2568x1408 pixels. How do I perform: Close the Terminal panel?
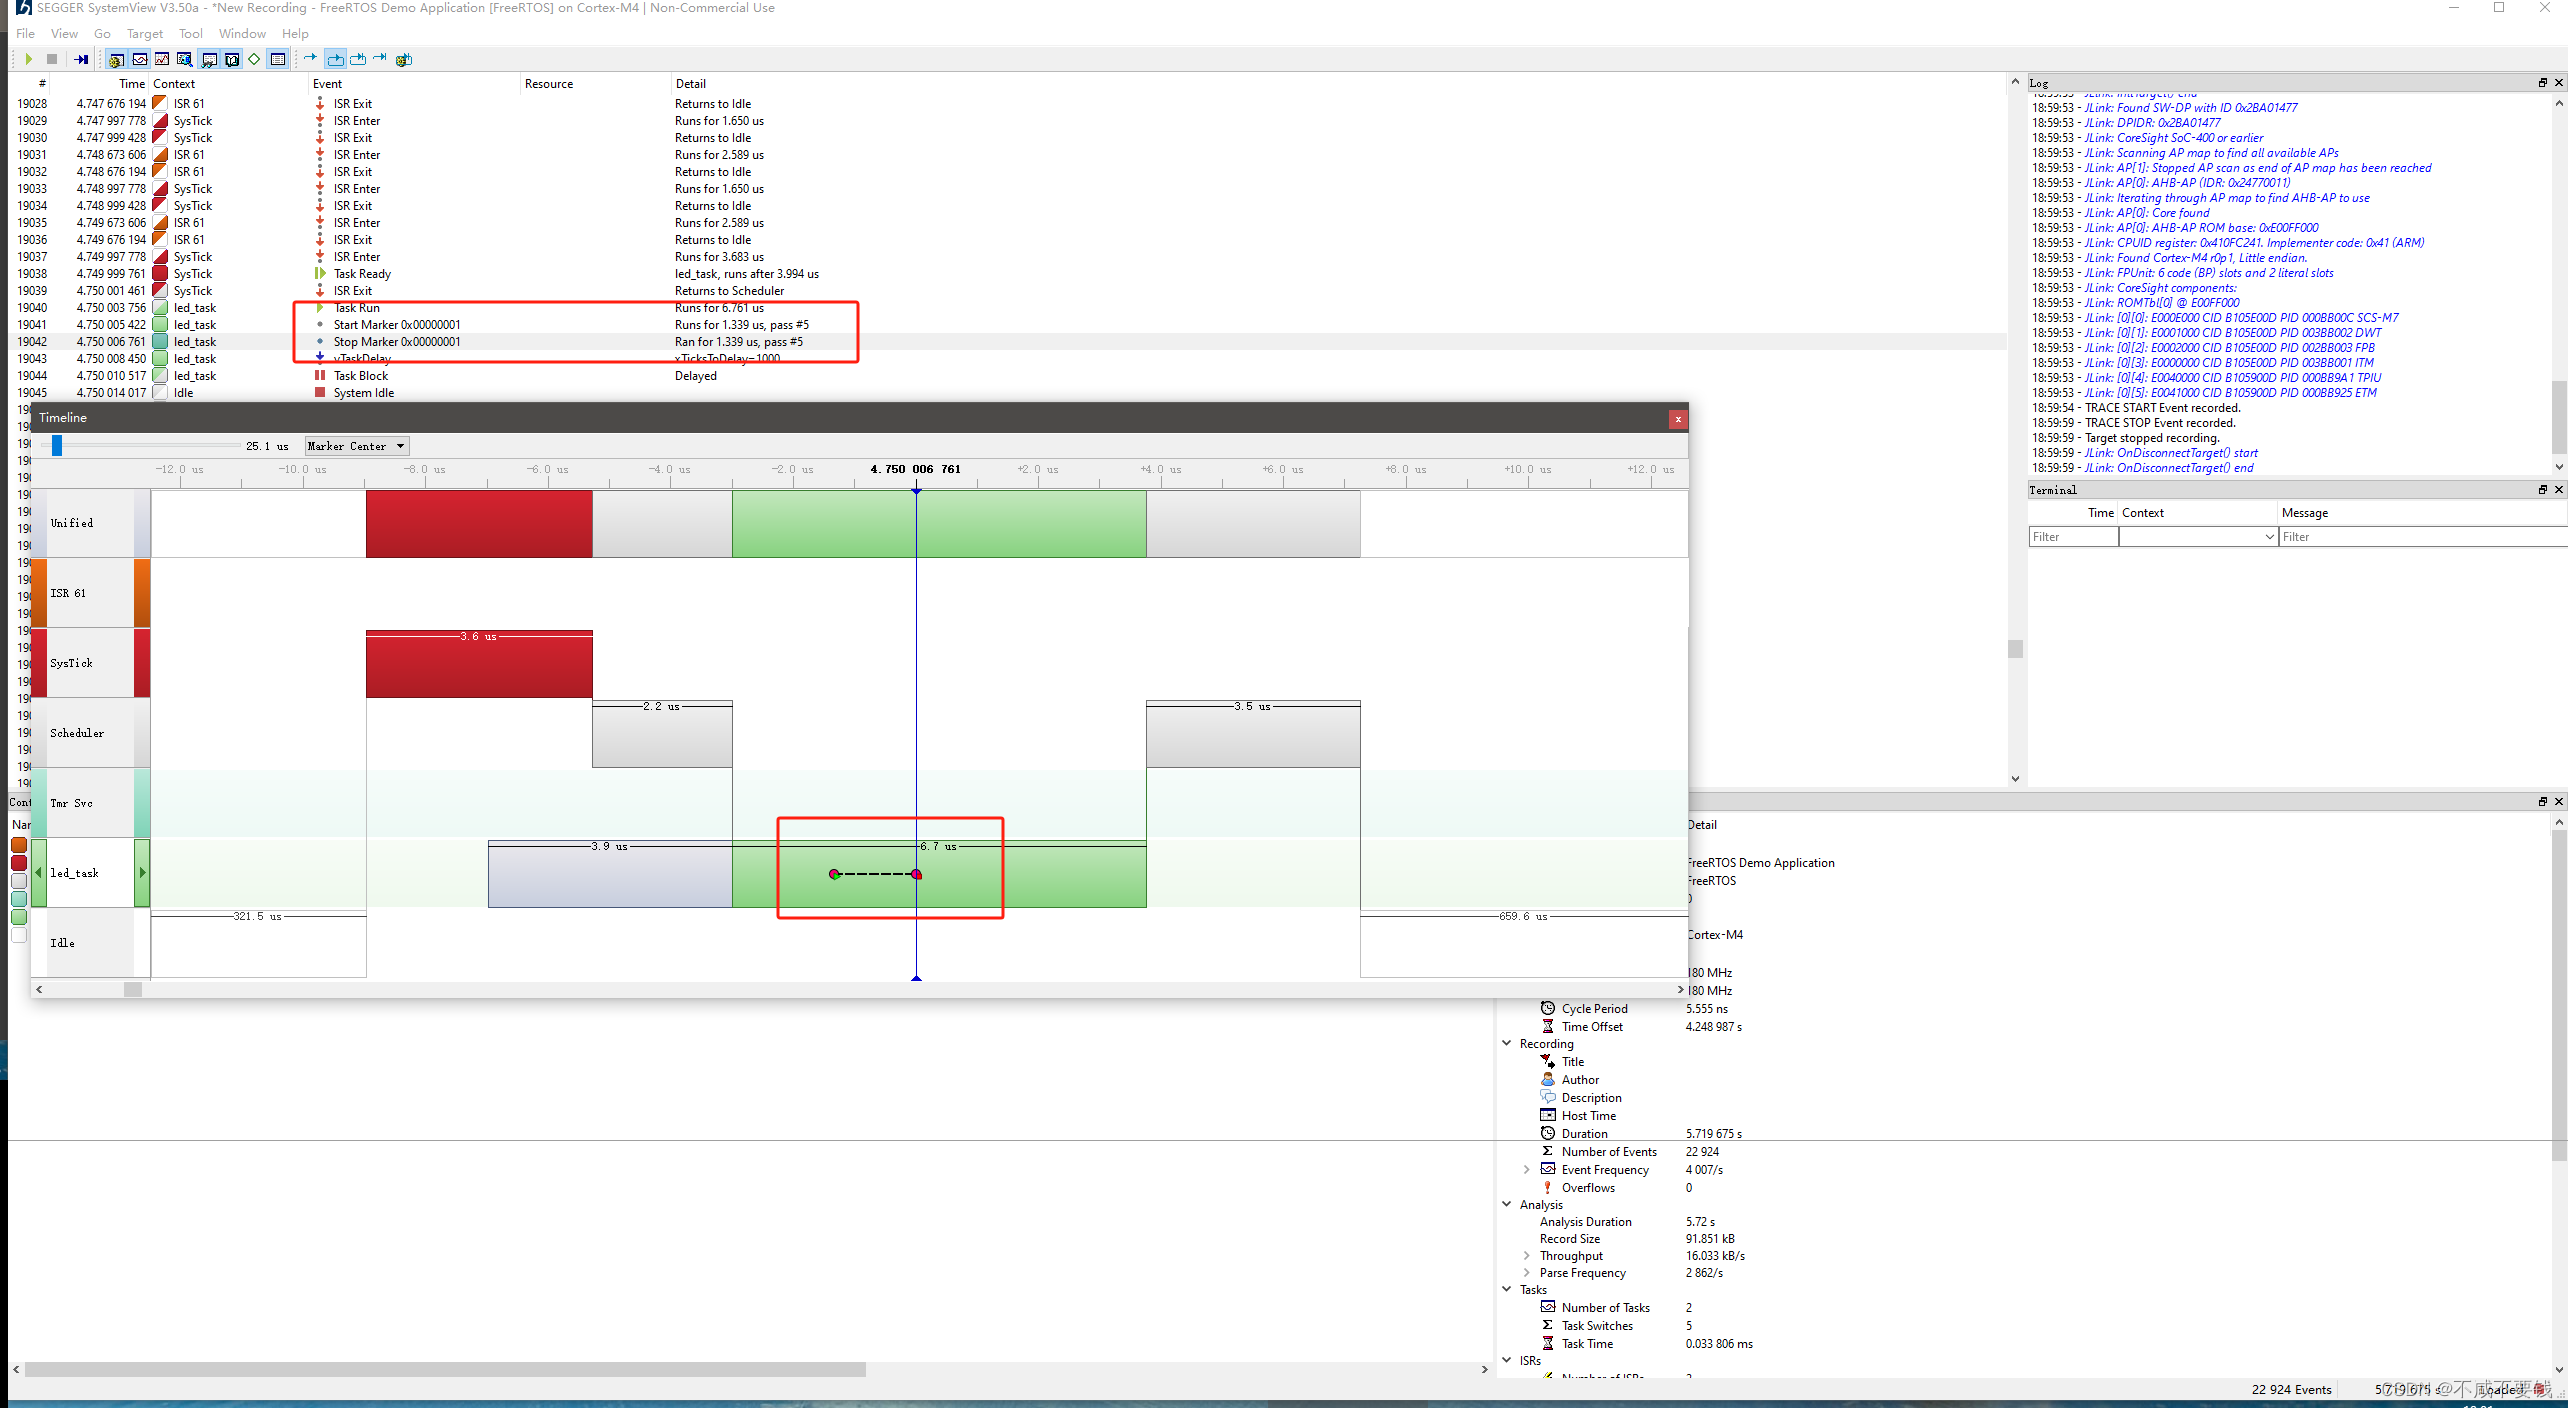coord(2559,489)
